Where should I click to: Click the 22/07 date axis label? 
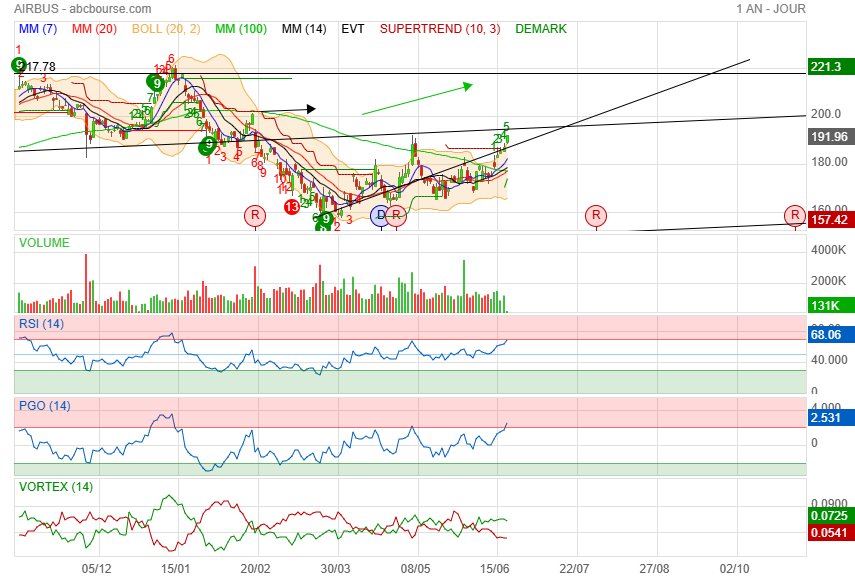(x=574, y=569)
